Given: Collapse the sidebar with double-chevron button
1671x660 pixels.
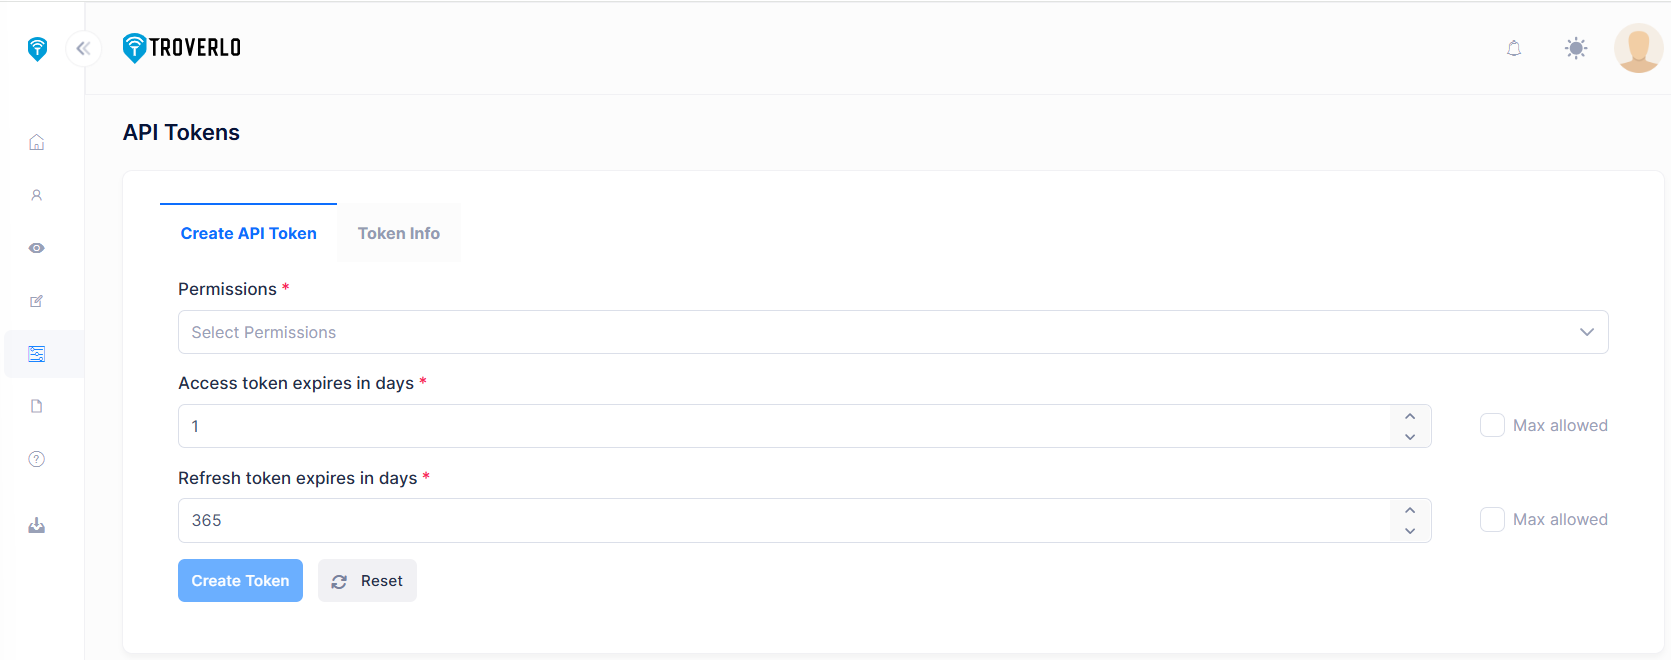Looking at the screenshot, I should (x=83, y=48).
